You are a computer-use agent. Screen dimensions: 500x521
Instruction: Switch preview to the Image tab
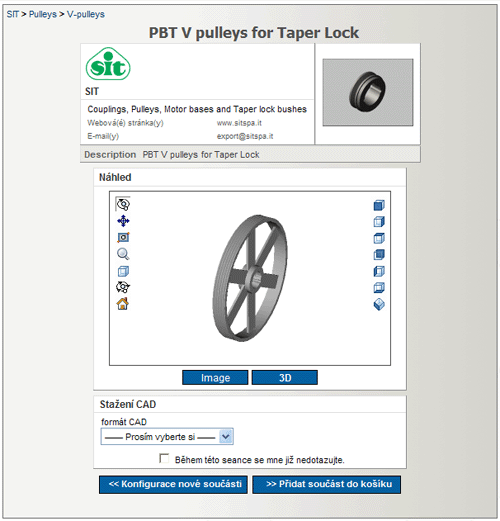(215, 378)
